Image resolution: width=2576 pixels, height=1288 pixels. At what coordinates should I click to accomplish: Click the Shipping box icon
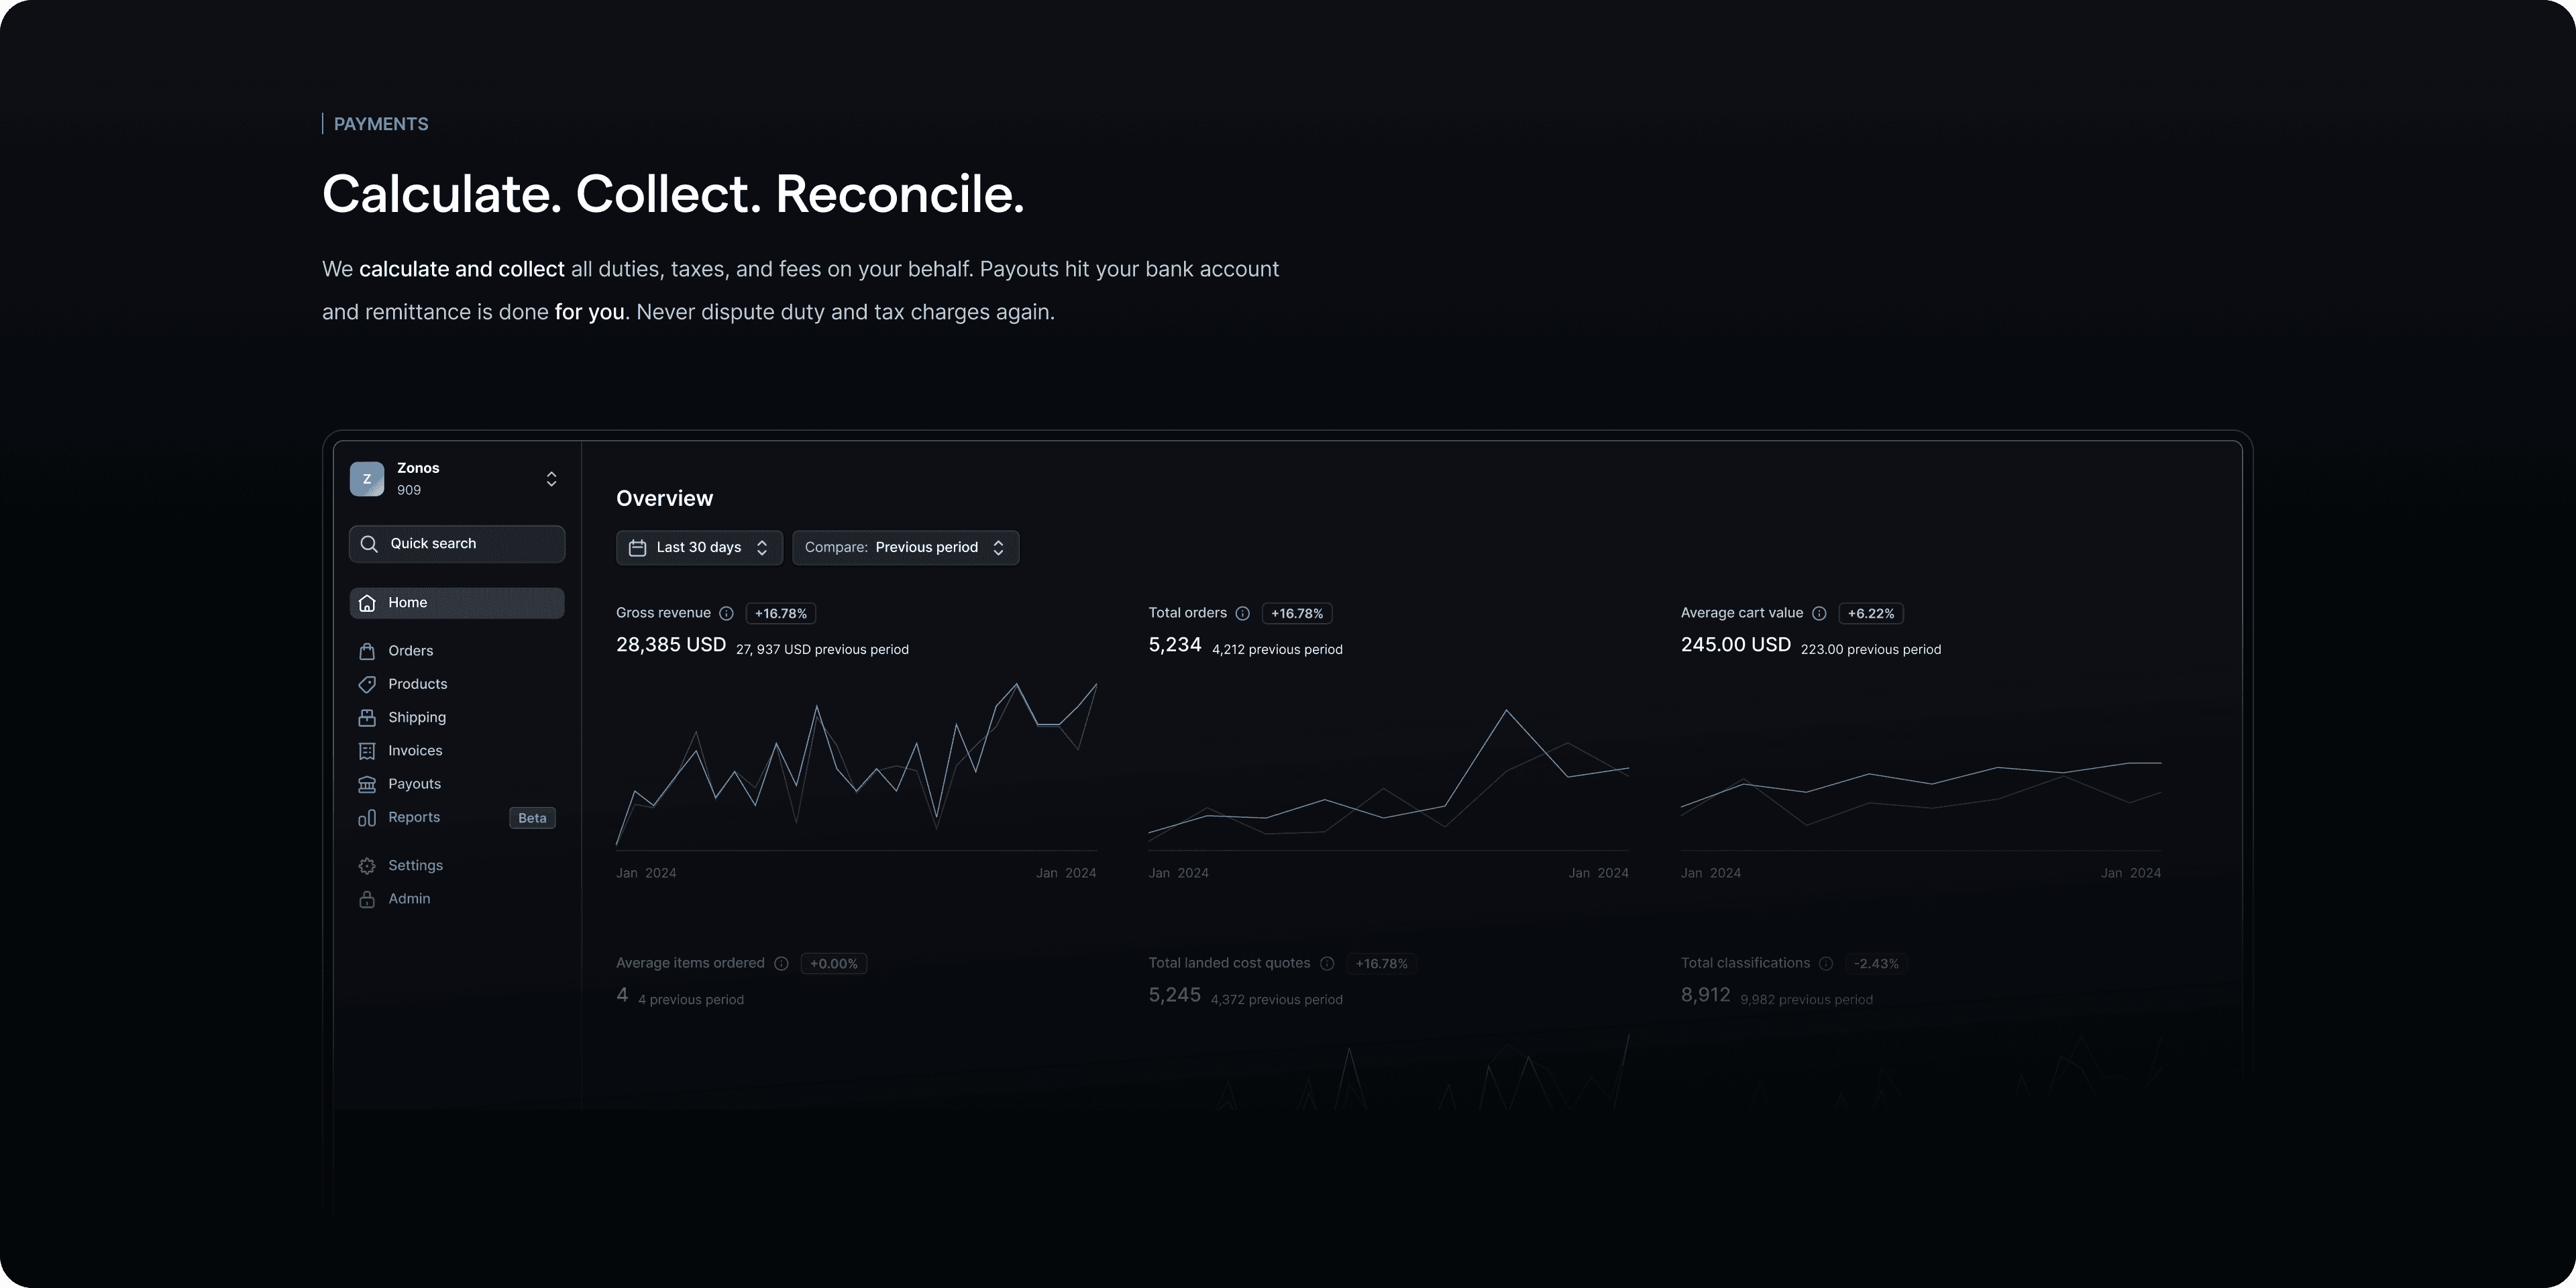tap(367, 718)
